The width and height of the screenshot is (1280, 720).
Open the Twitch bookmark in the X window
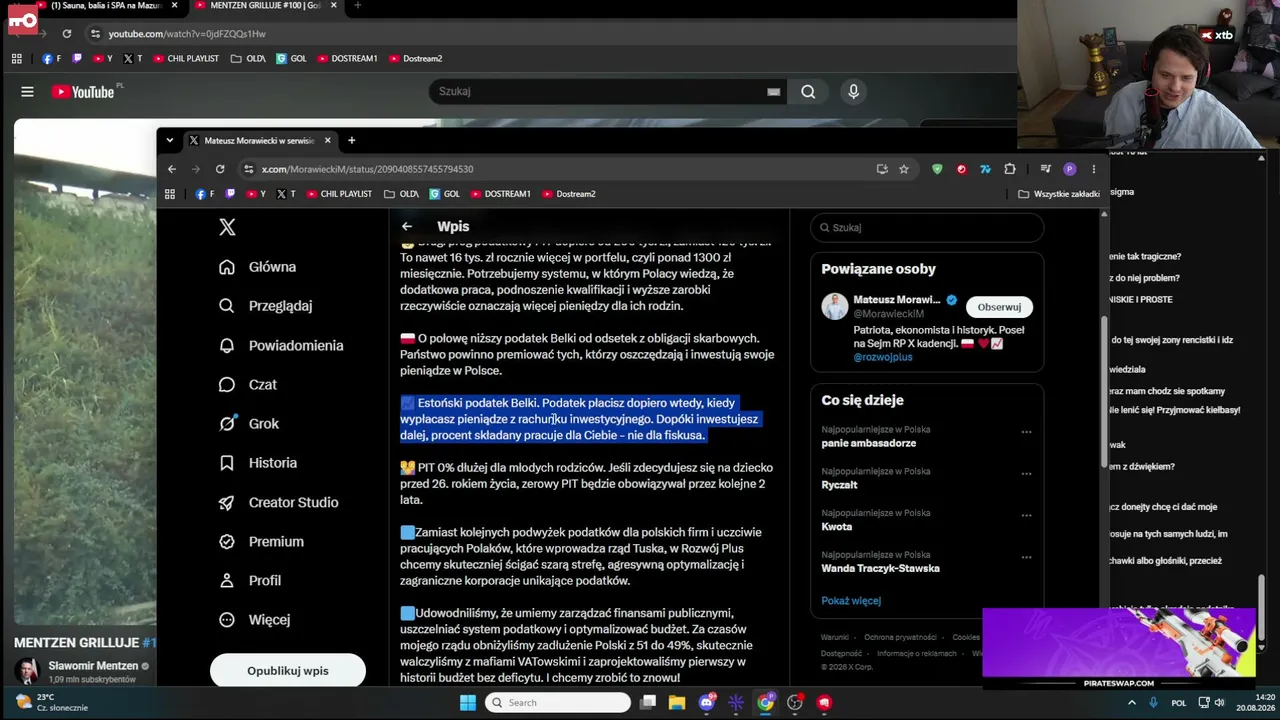(x=231, y=194)
